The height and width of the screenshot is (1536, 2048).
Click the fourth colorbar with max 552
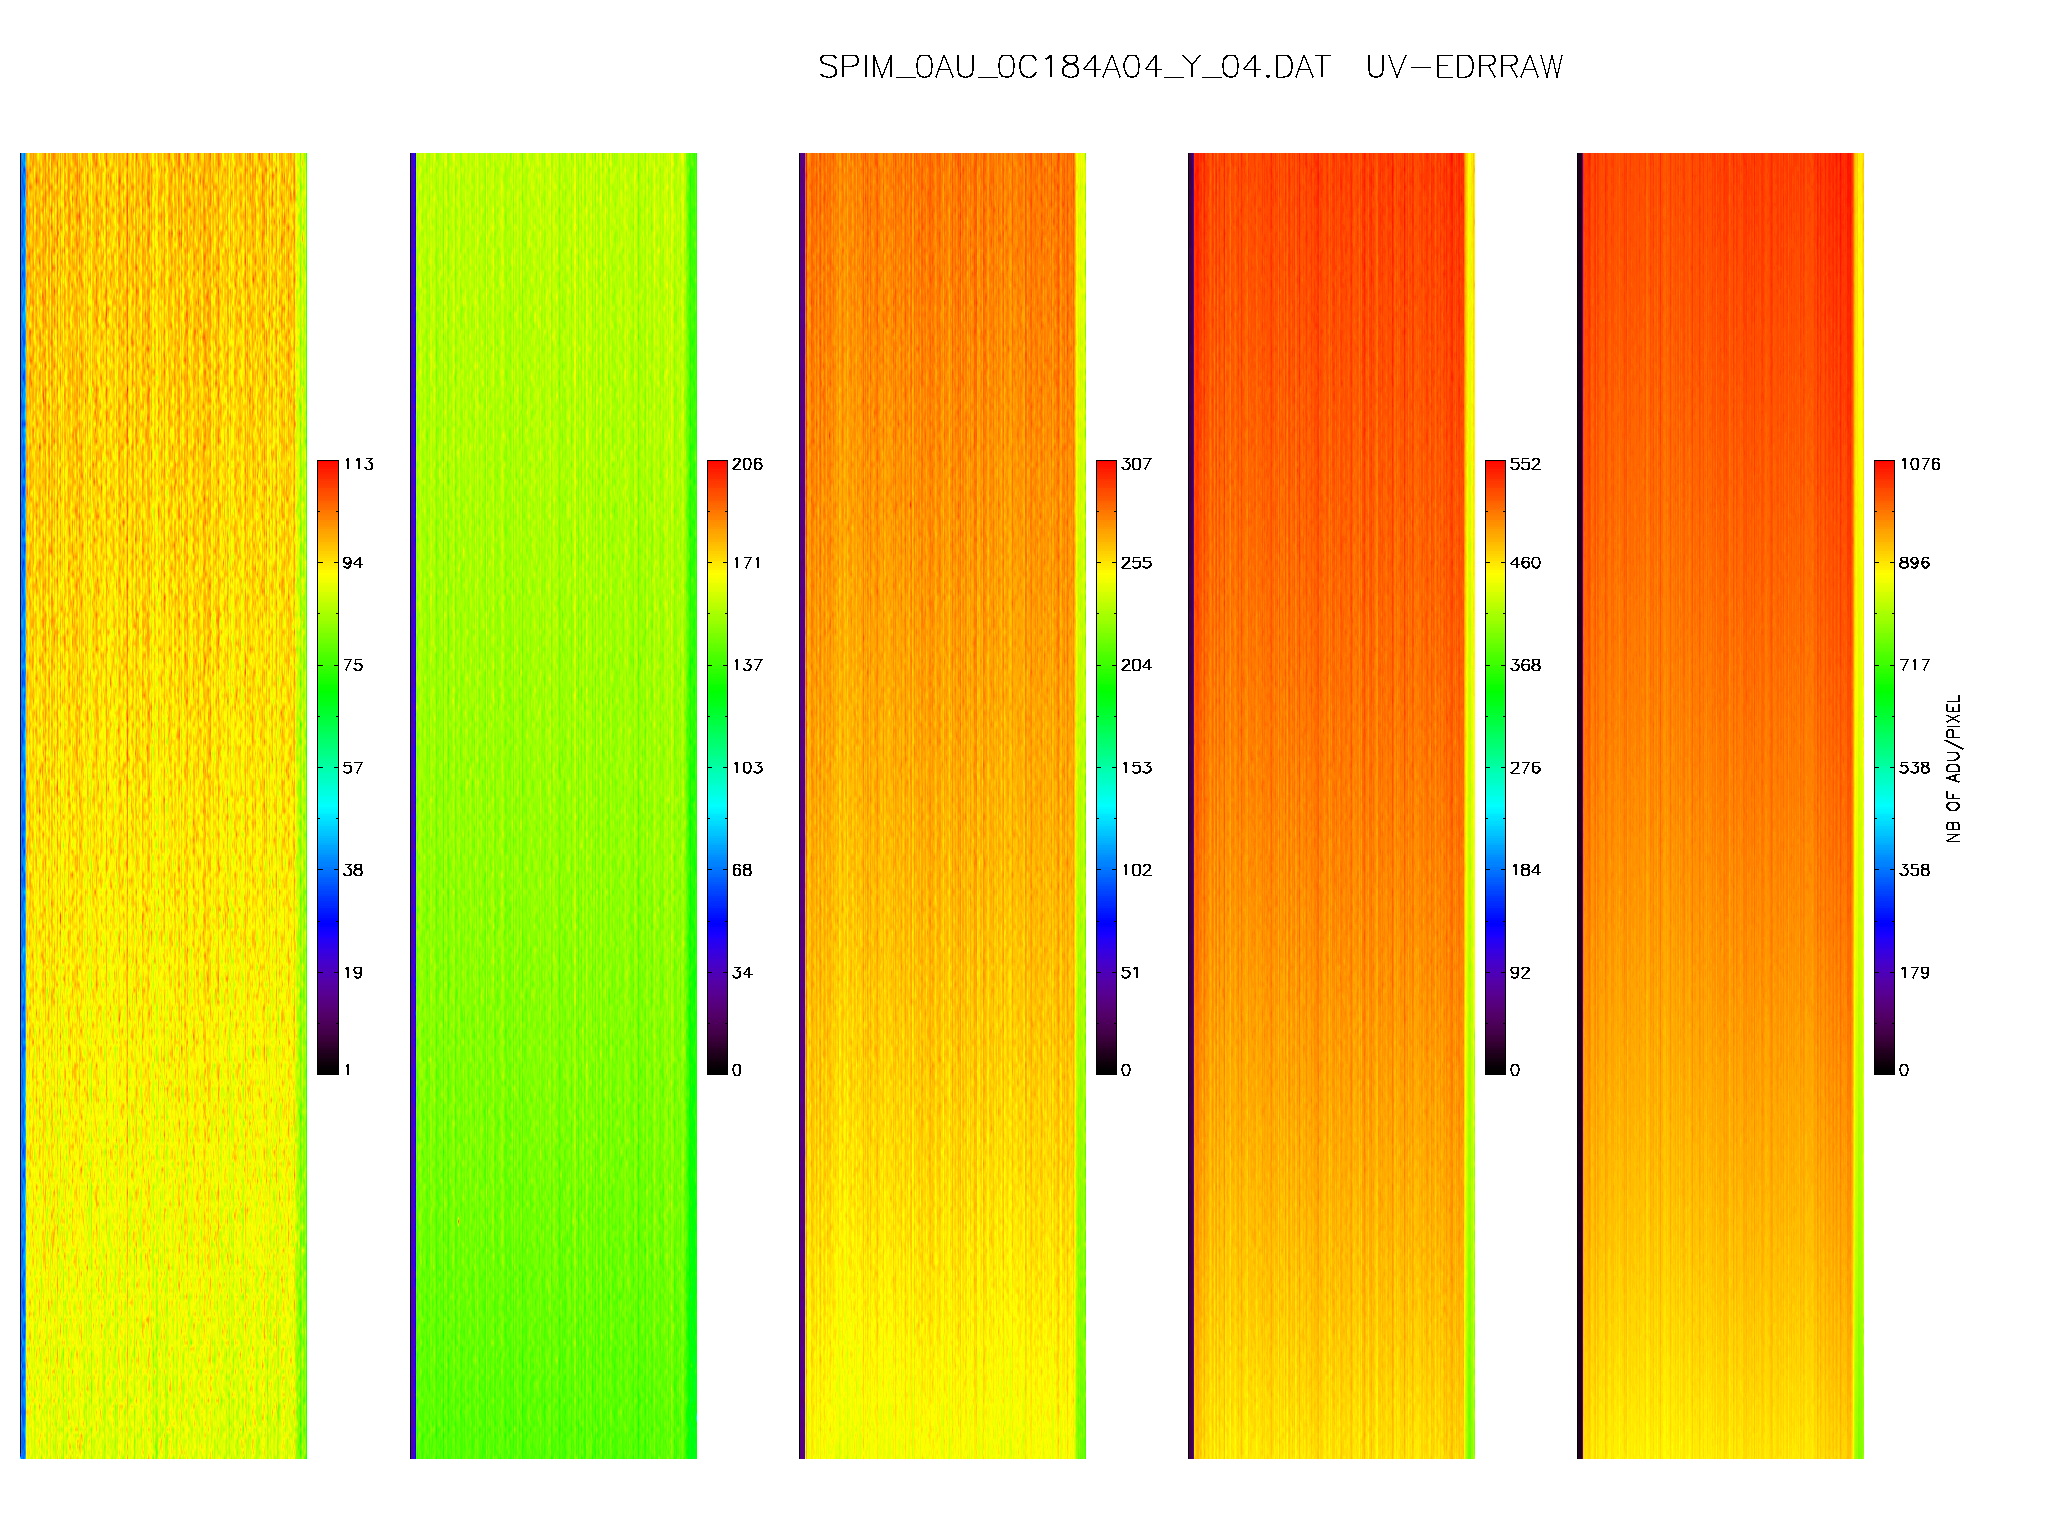pyautogui.click(x=1495, y=767)
